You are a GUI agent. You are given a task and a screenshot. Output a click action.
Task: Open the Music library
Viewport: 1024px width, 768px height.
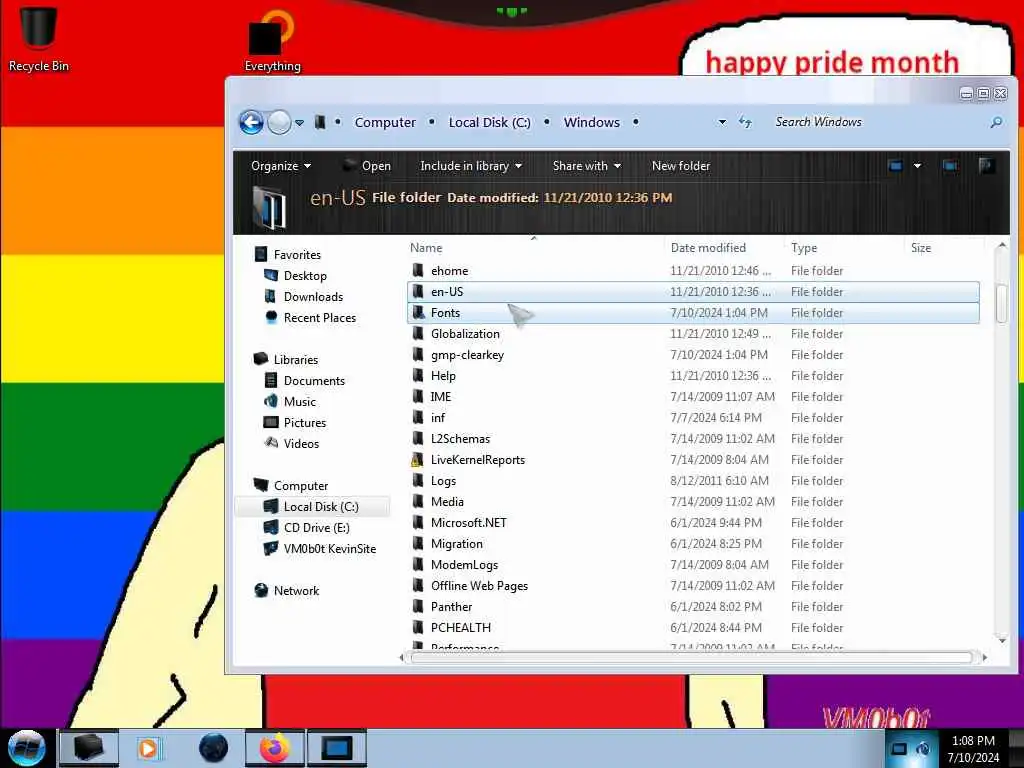300,402
